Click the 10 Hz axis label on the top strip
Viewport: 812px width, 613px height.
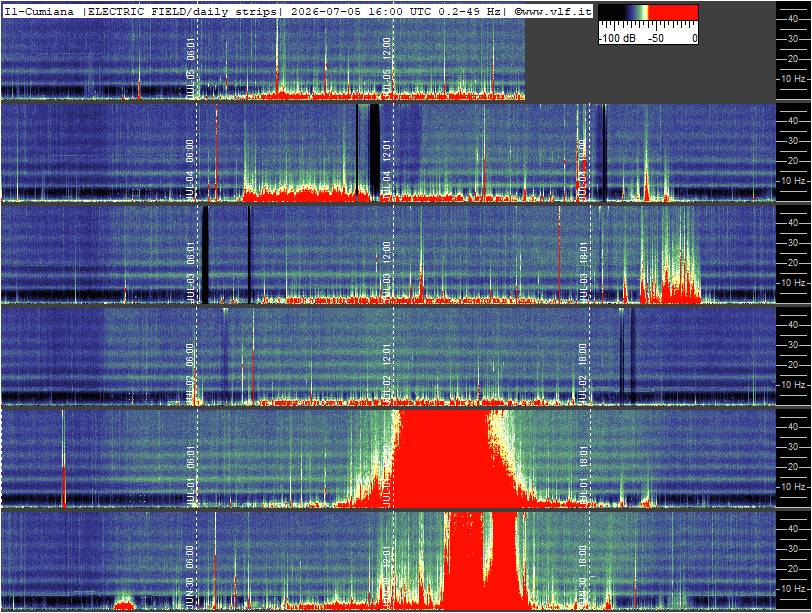pos(793,79)
